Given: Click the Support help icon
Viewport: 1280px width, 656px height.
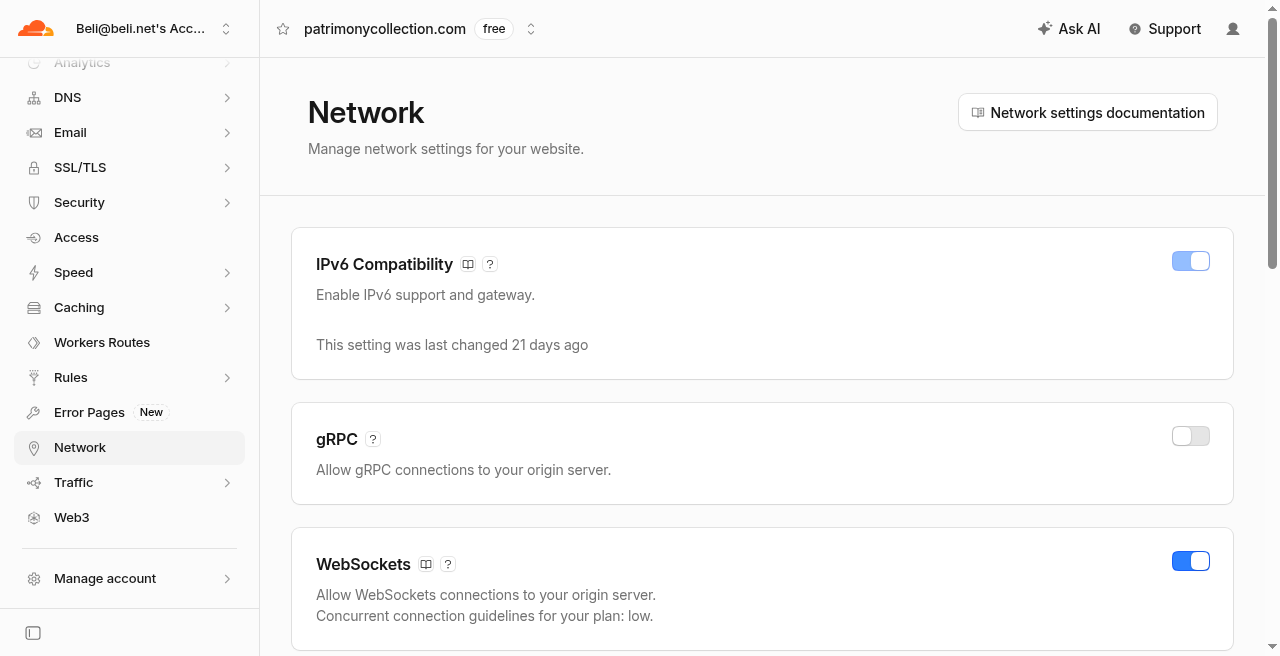Looking at the screenshot, I should coord(1135,29).
